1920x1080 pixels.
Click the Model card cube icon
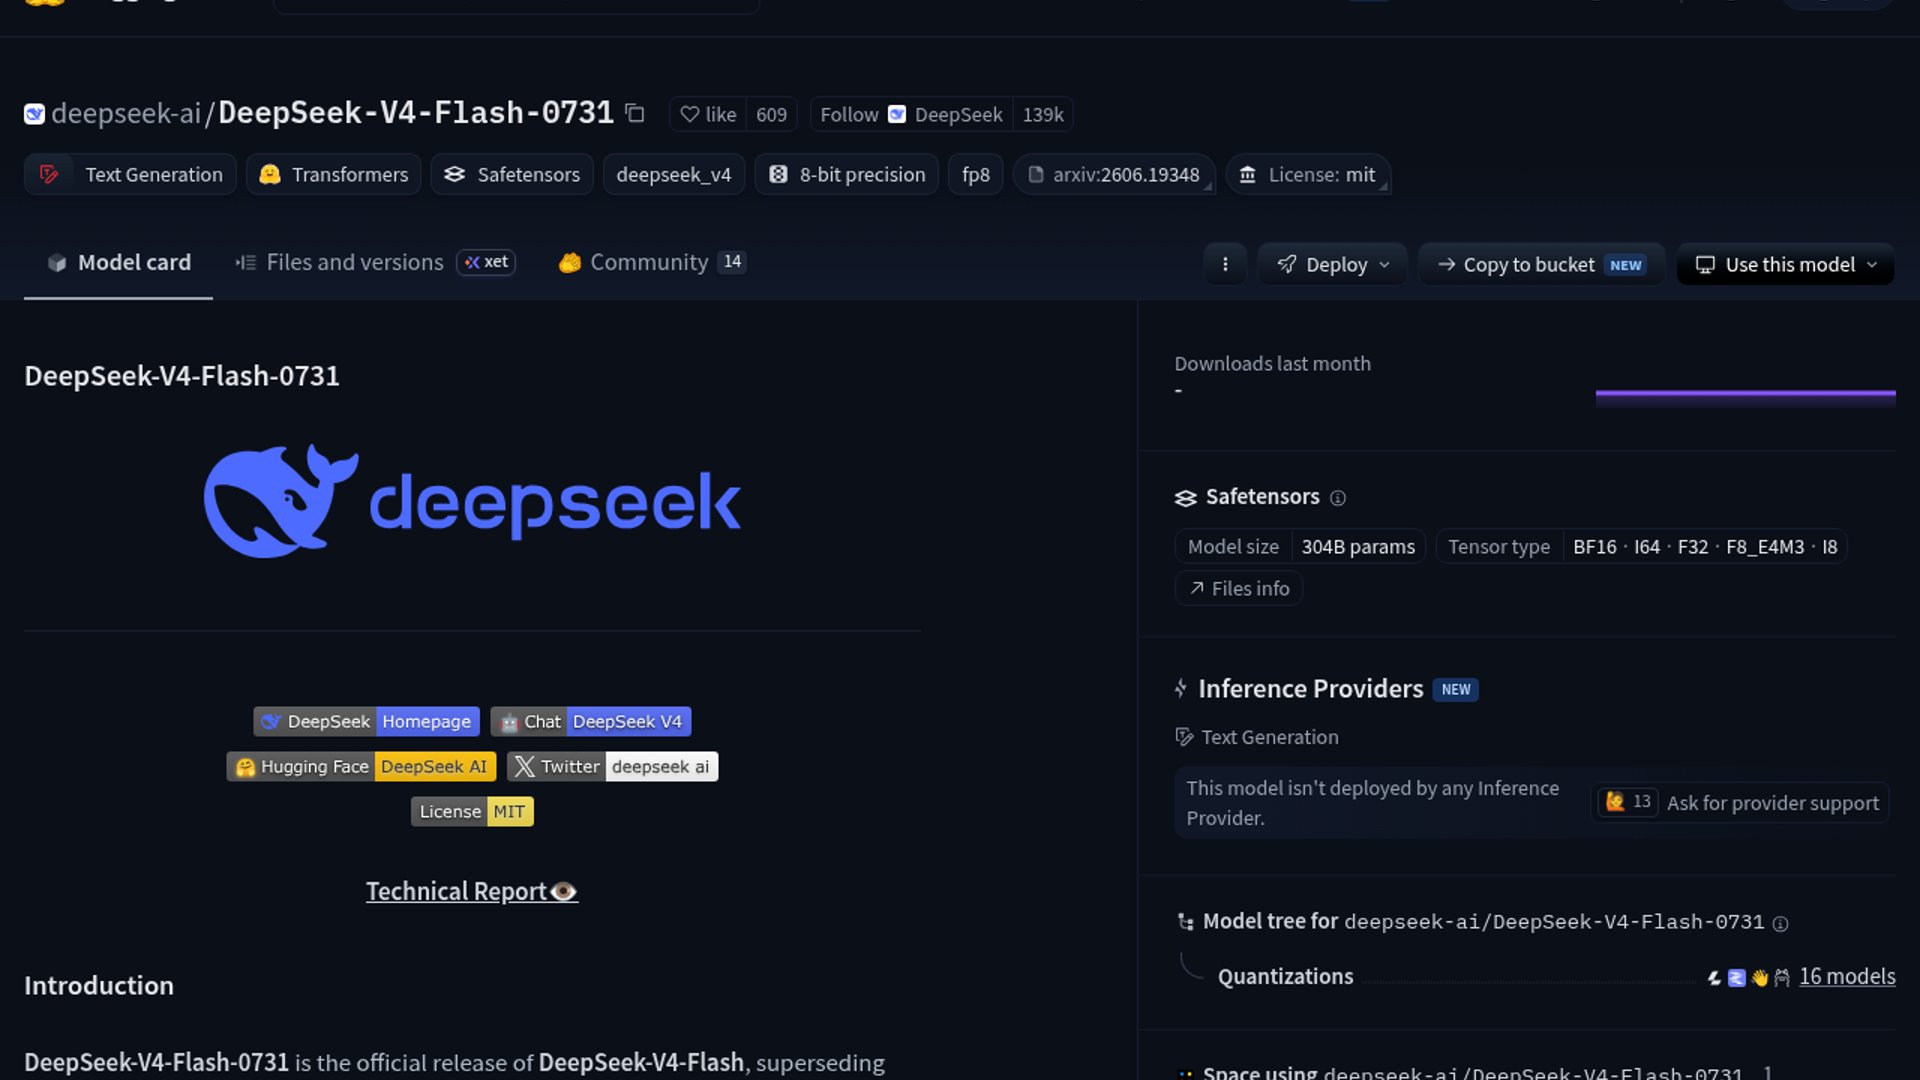click(x=57, y=263)
